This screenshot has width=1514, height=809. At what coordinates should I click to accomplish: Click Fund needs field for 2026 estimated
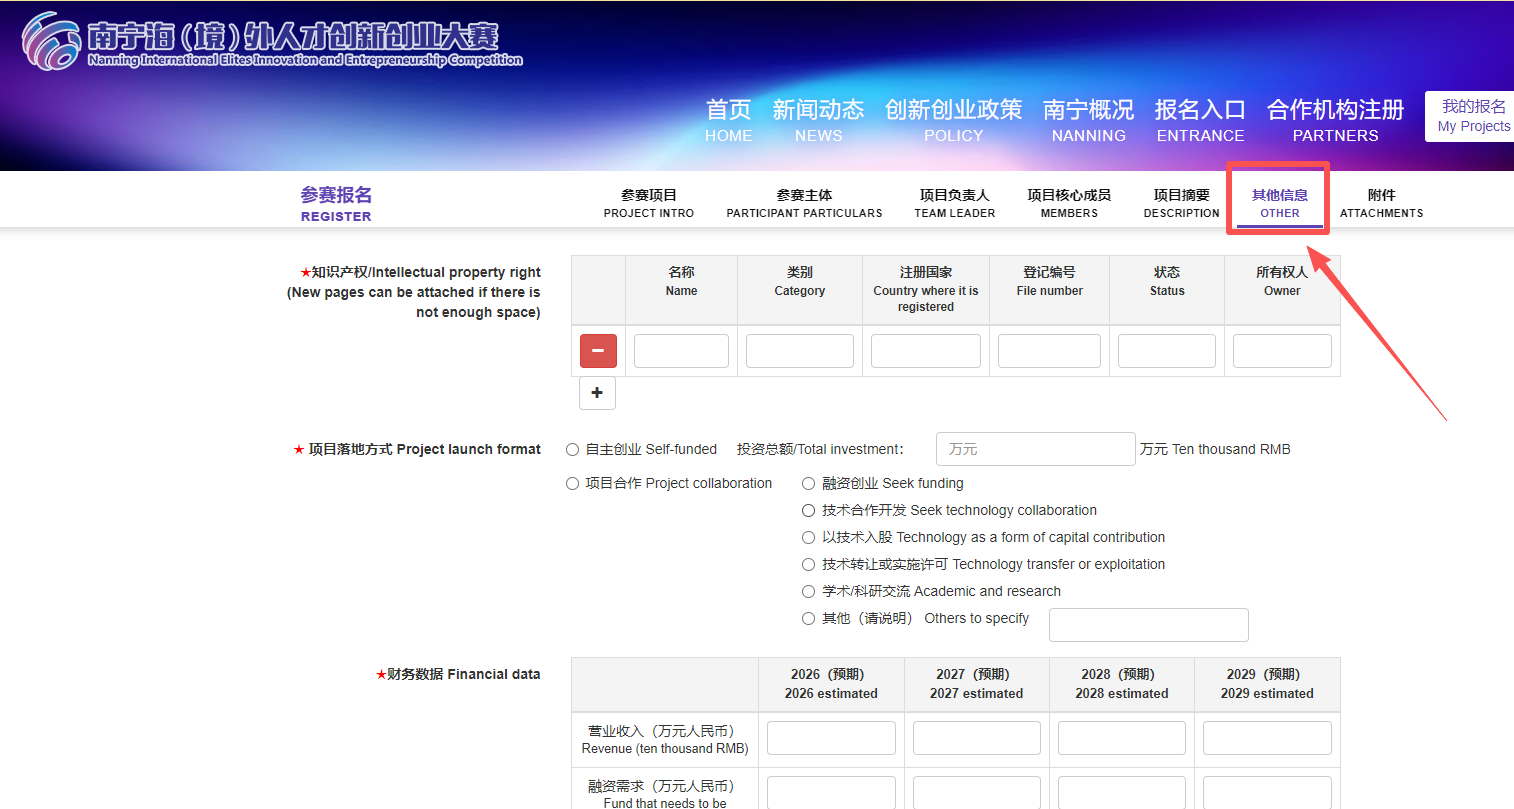831,792
